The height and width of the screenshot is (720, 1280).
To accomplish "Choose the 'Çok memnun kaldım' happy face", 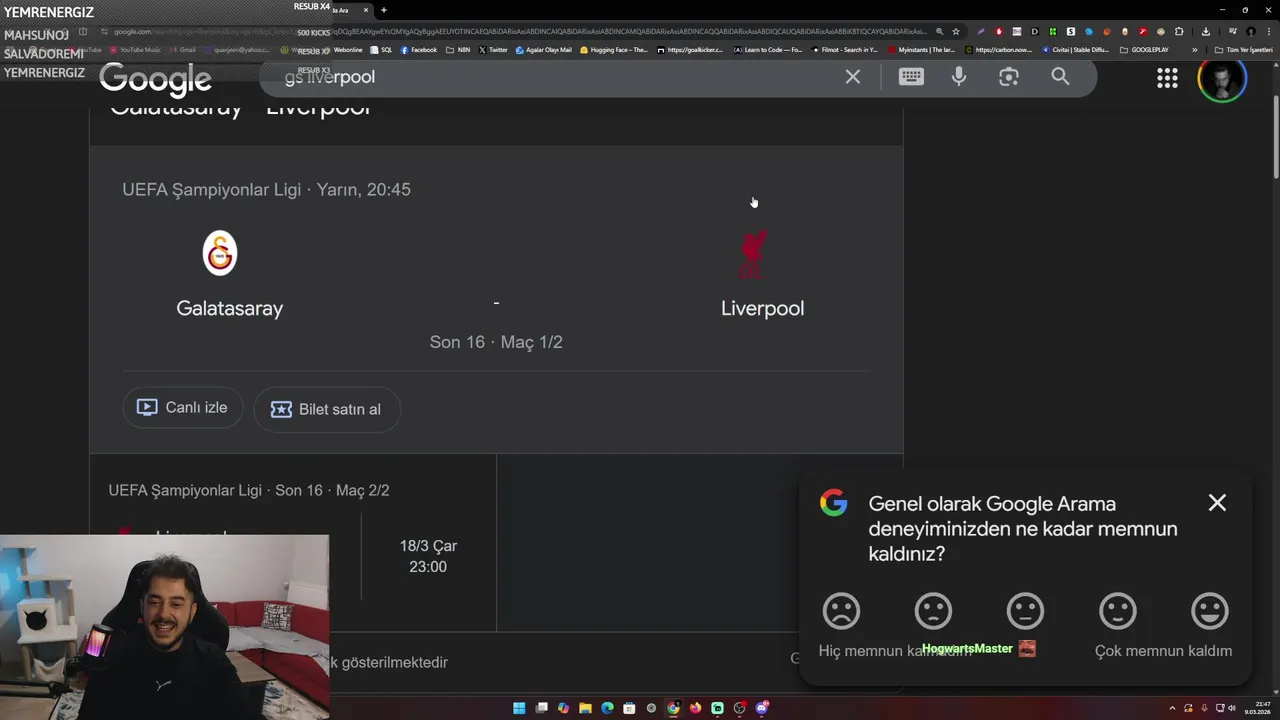I will point(1210,611).
